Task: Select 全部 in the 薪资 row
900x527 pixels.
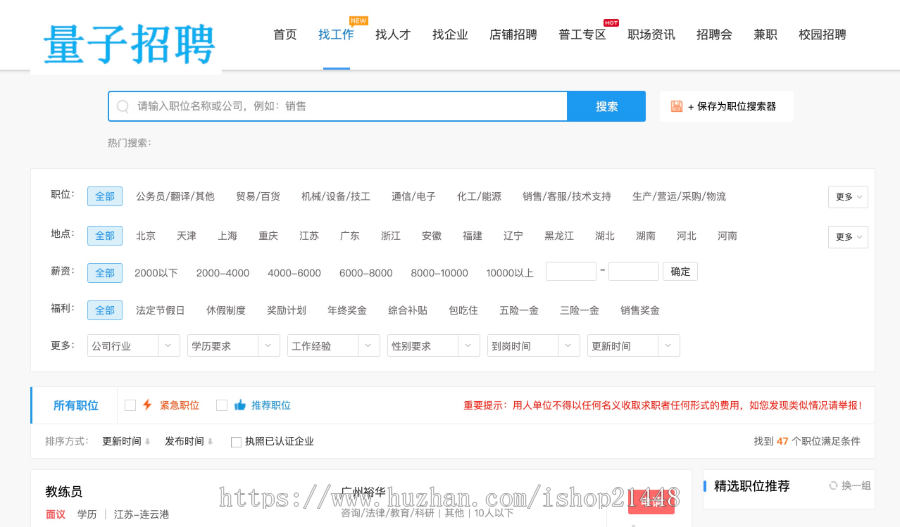Action: pos(104,273)
